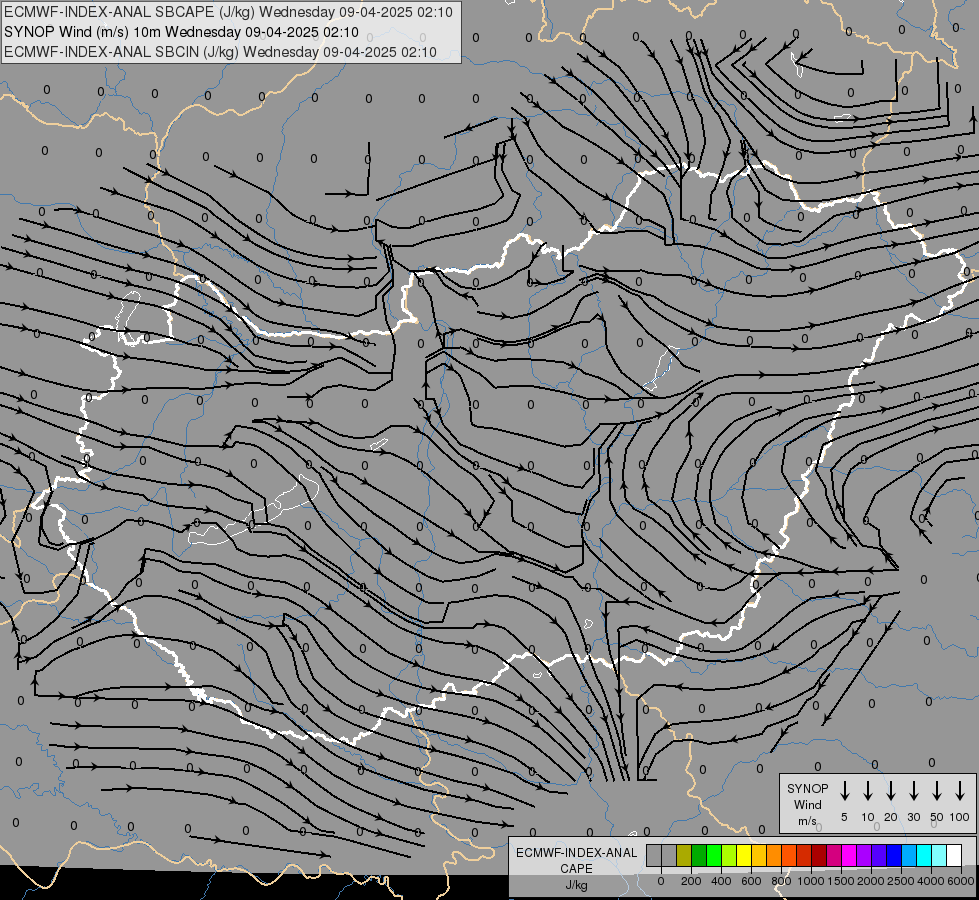Click the '2500' tick label on color scale
979x900 pixels.
coord(901,881)
